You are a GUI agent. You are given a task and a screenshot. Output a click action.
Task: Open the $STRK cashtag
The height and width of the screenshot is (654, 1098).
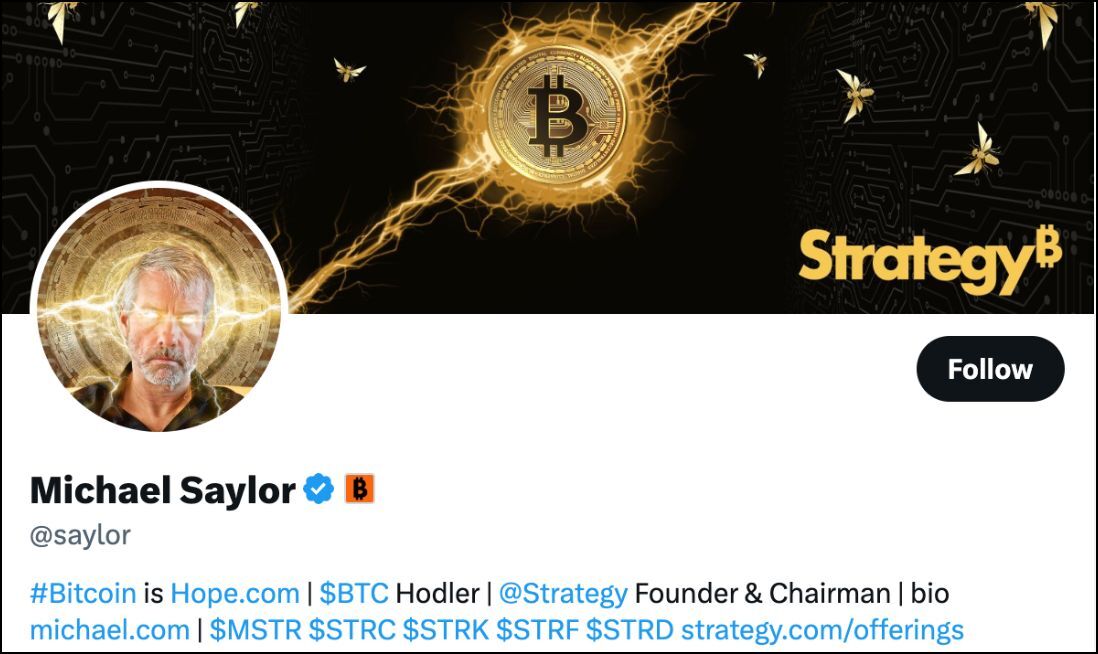point(445,629)
